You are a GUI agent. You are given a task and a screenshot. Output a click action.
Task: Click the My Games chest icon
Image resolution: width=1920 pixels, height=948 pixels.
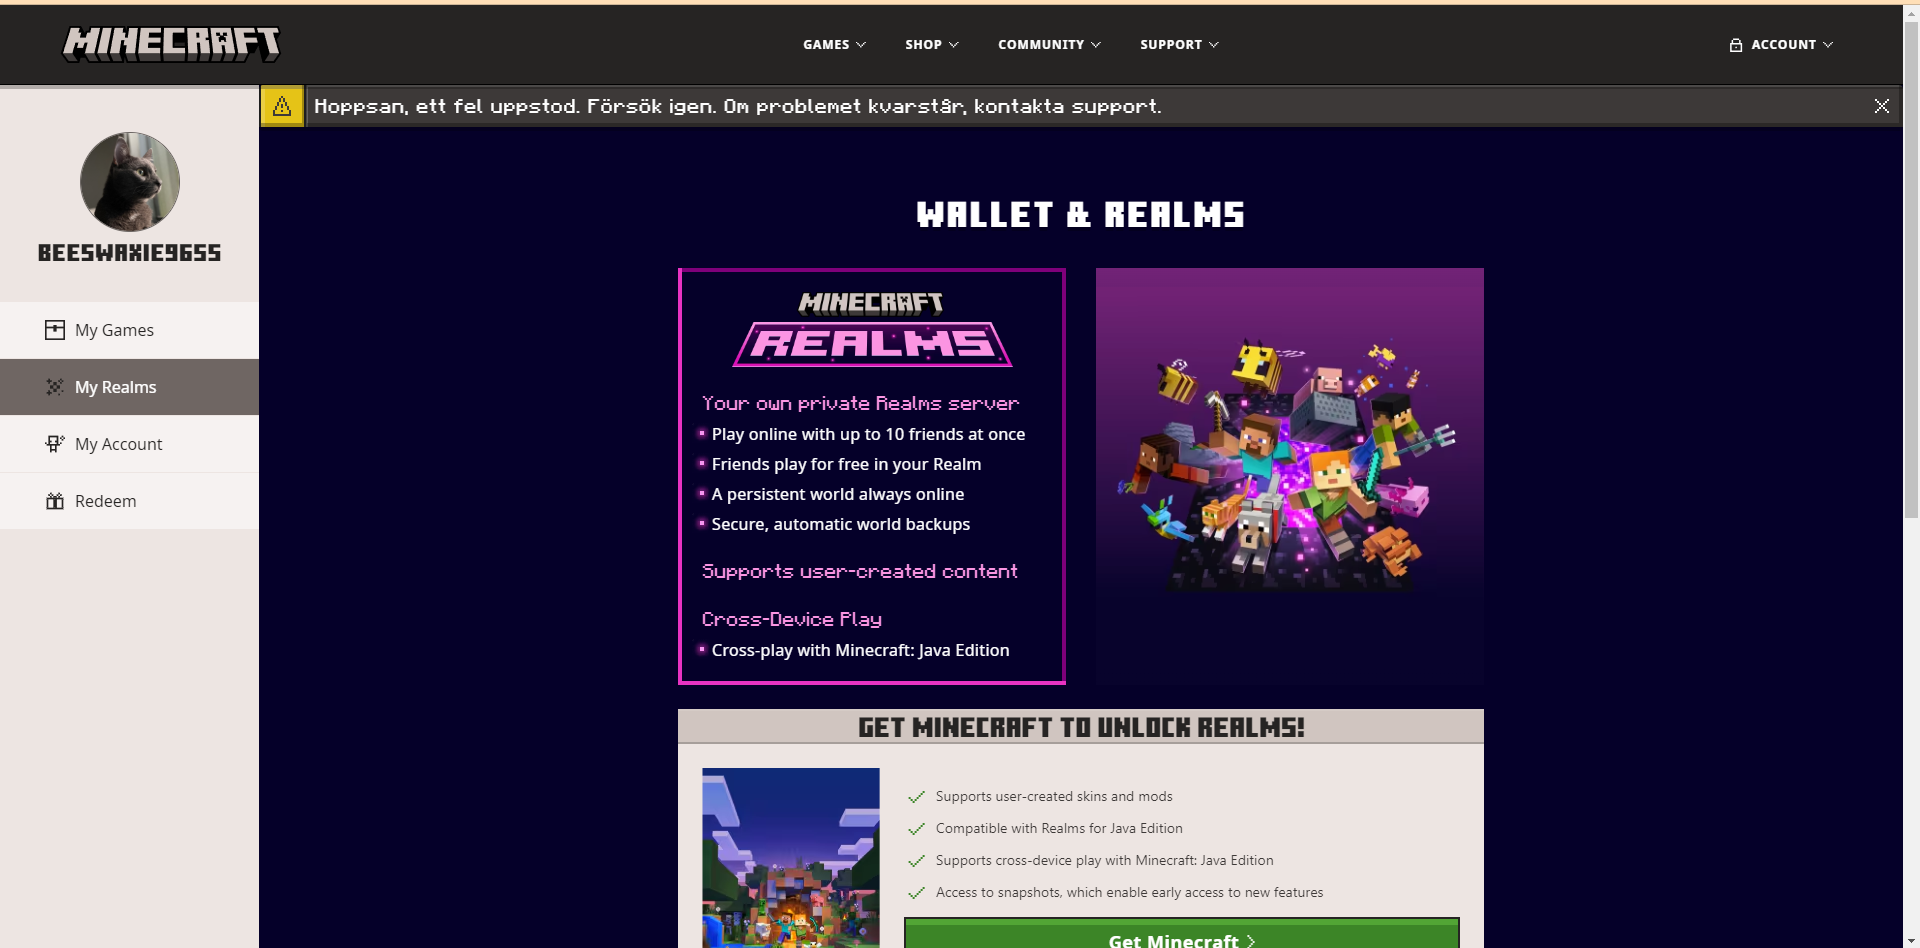click(55, 330)
